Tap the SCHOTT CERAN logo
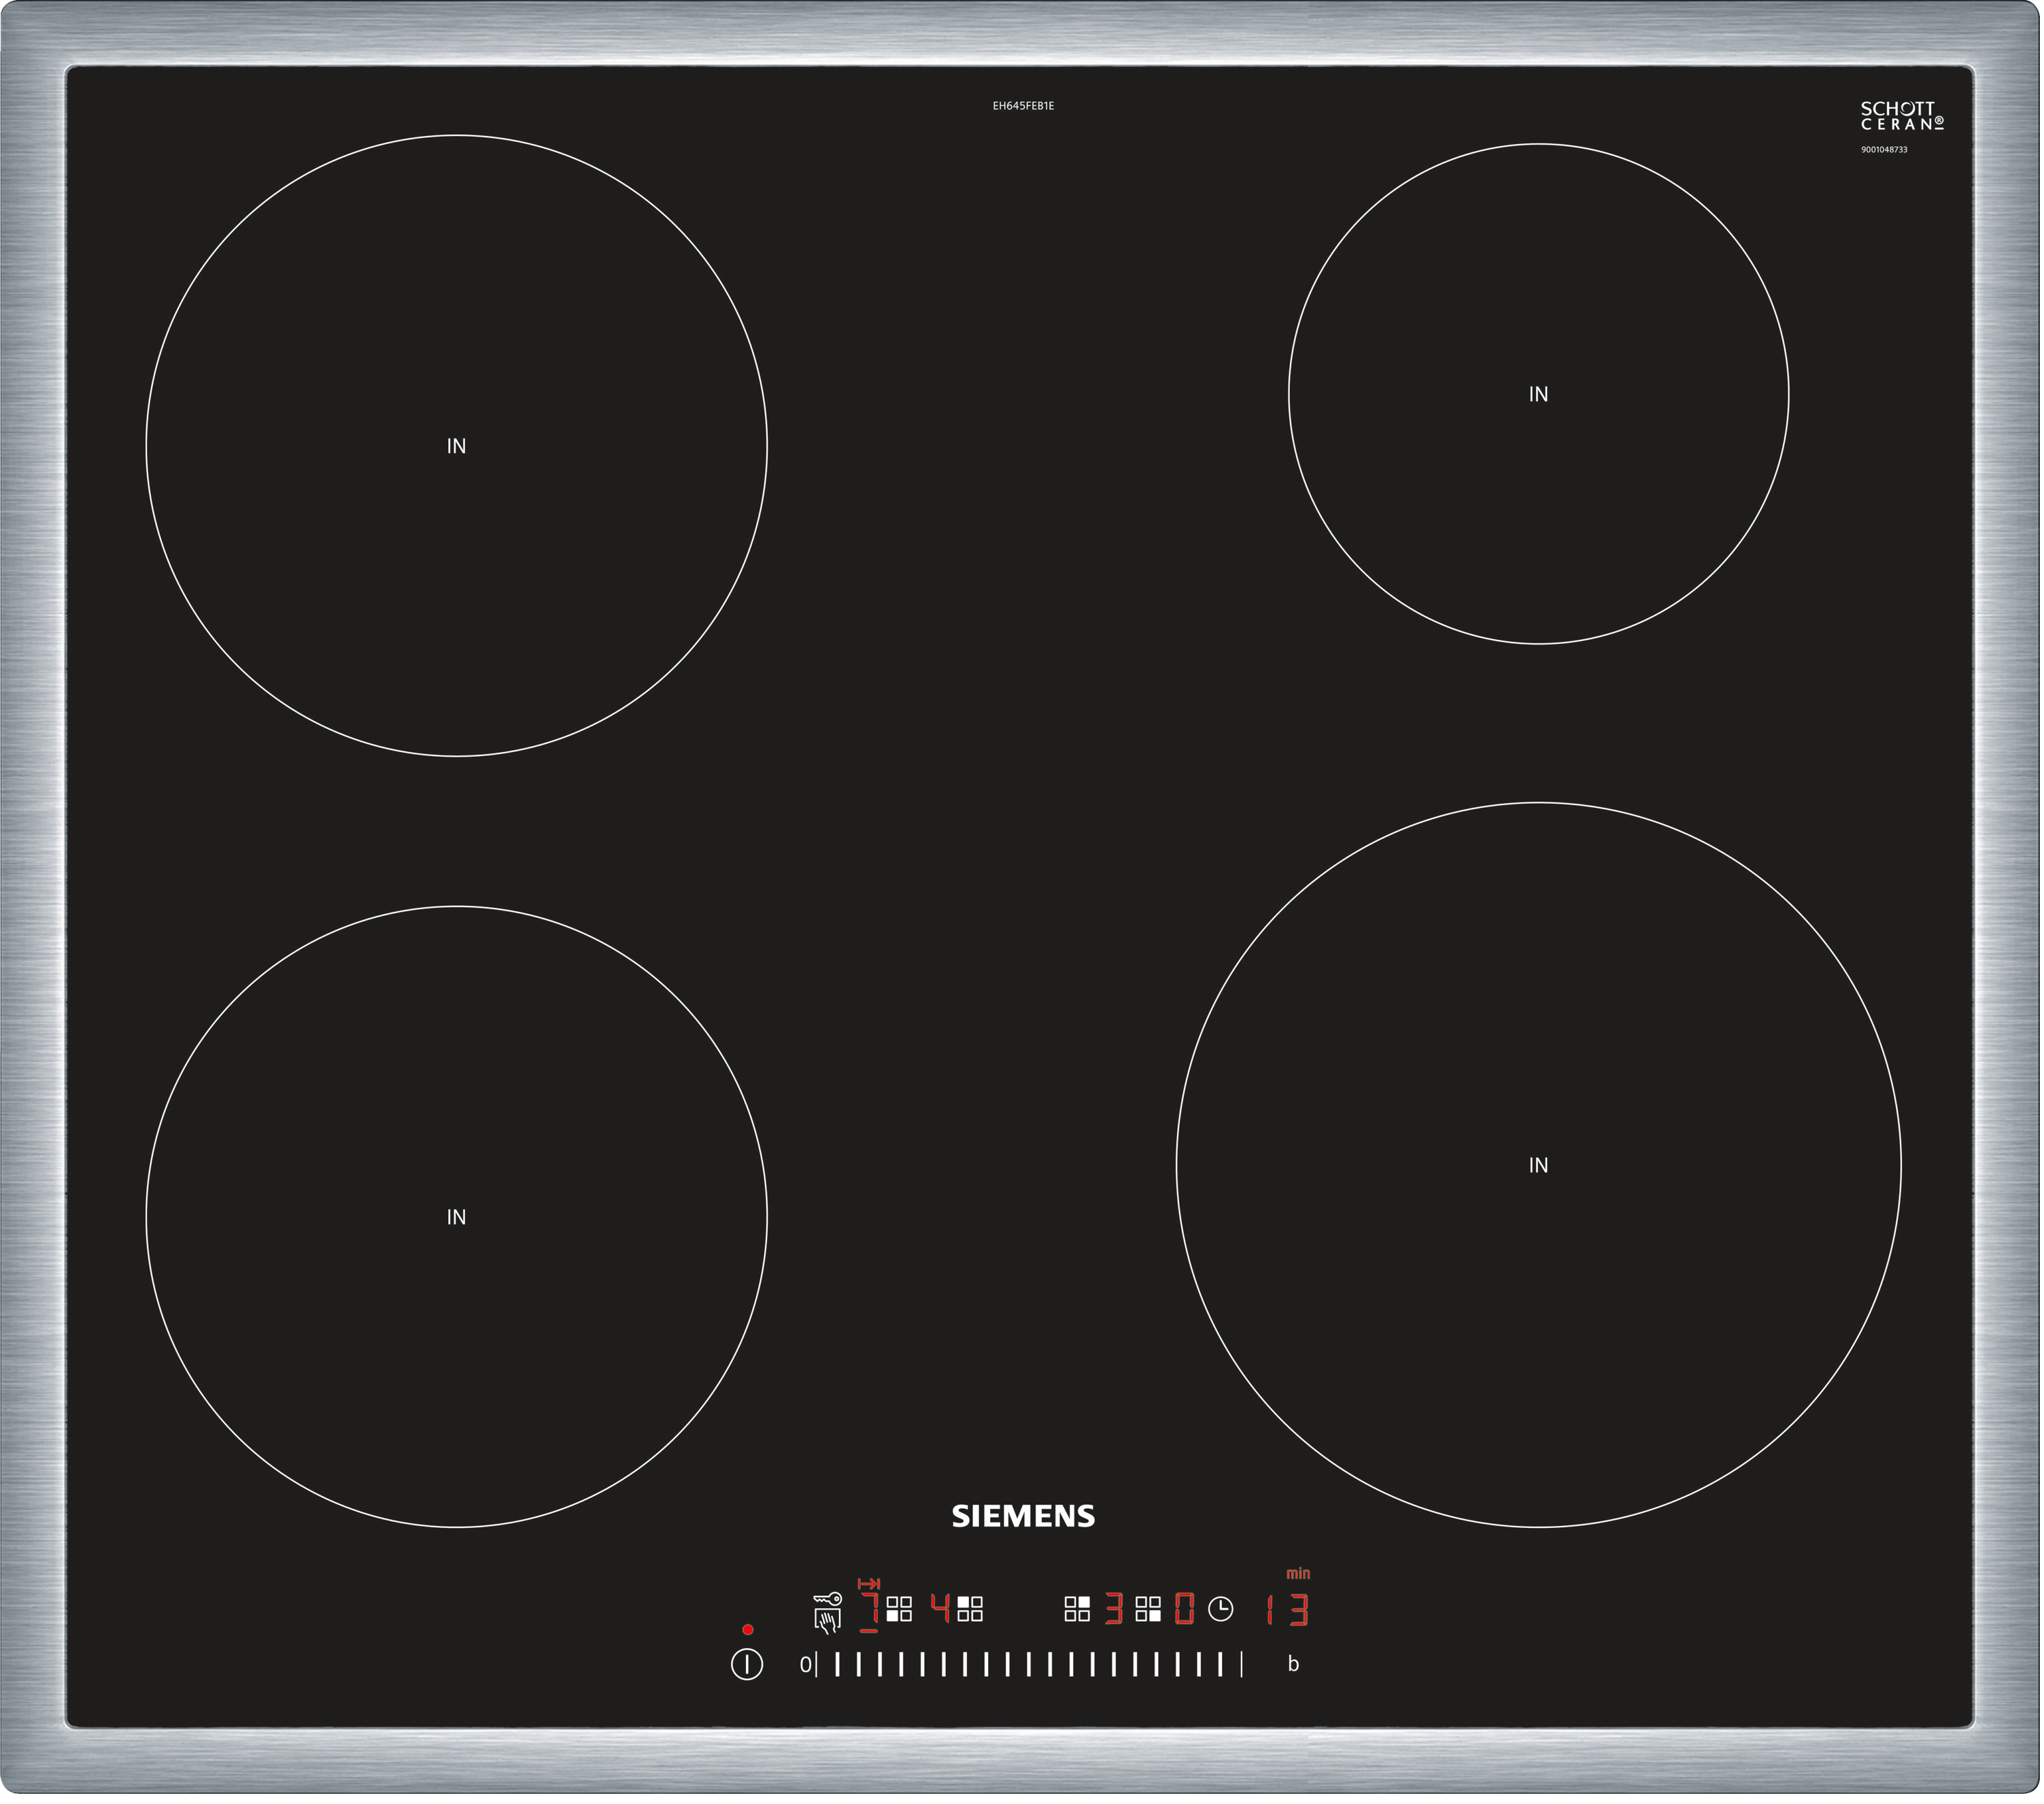Screen dimensions: 2044x1804 coord(1902,117)
